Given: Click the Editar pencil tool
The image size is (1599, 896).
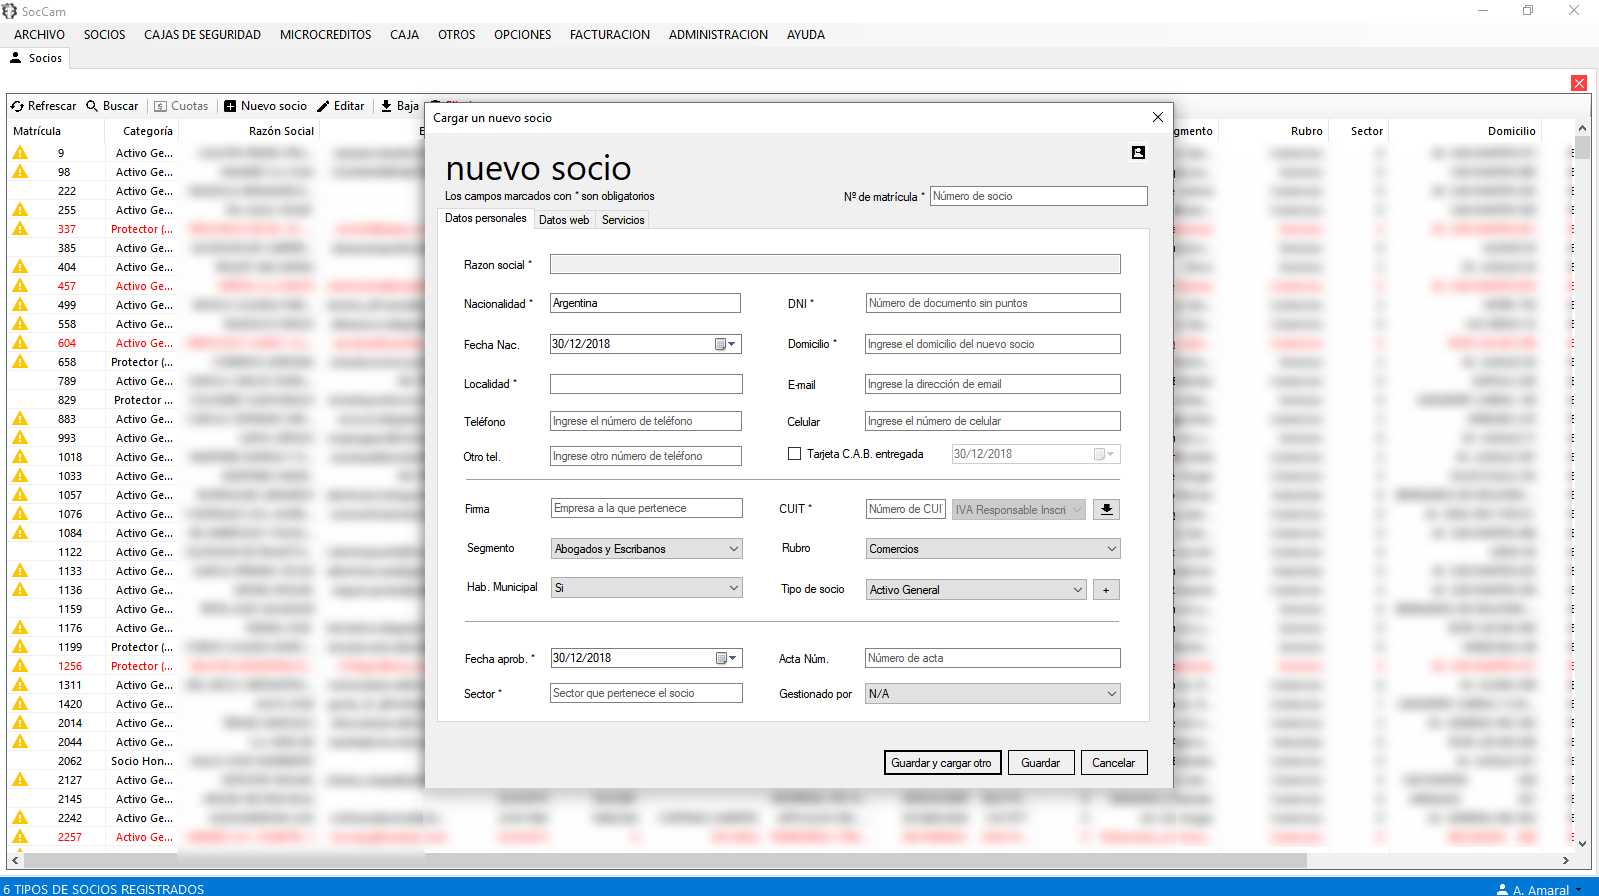Looking at the screenshot, I should point(340,106).
